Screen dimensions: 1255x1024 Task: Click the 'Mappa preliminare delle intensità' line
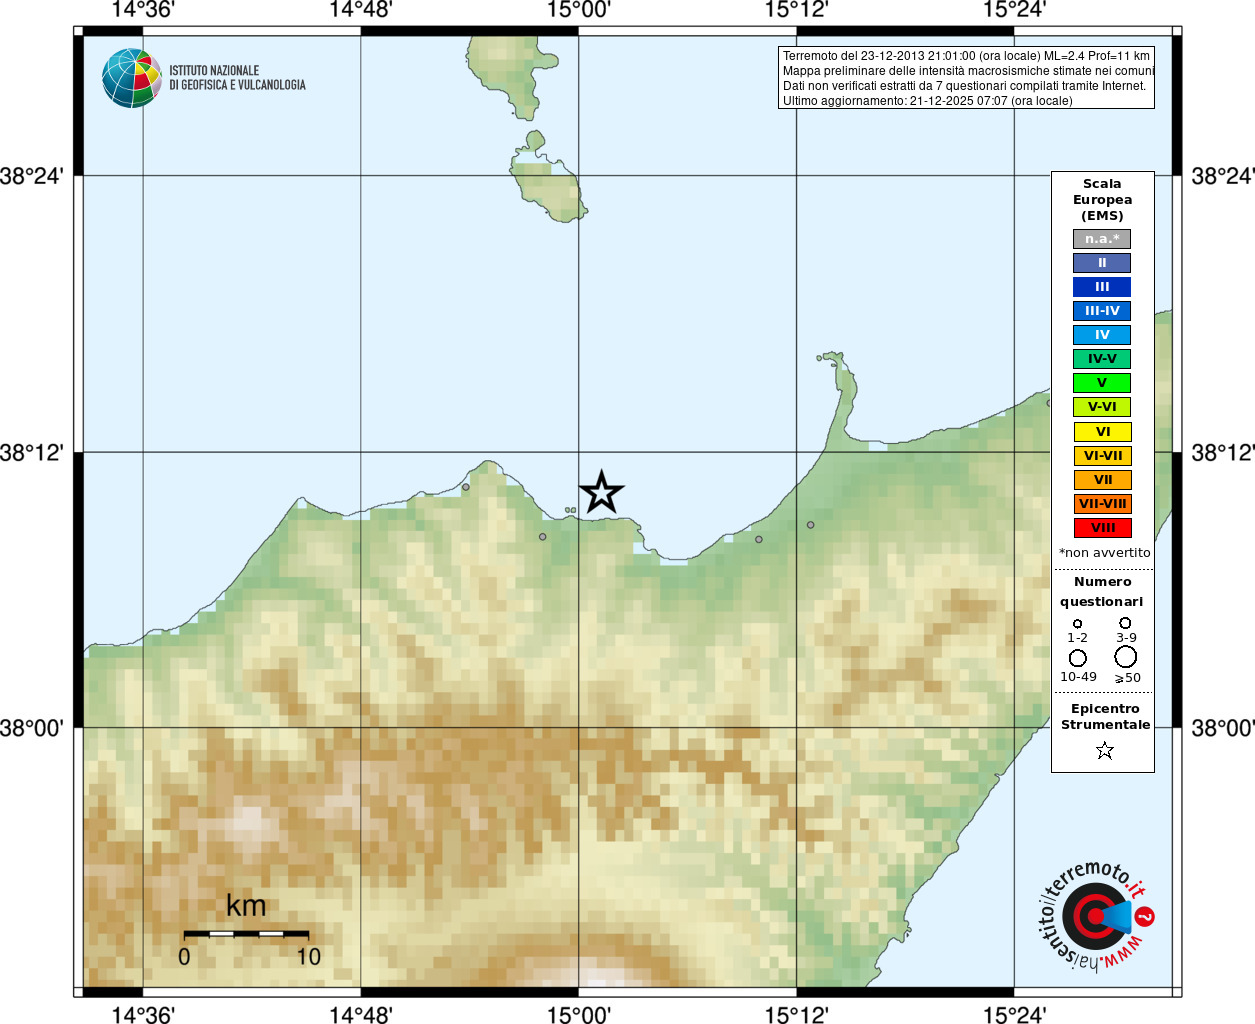click(968, 71)
